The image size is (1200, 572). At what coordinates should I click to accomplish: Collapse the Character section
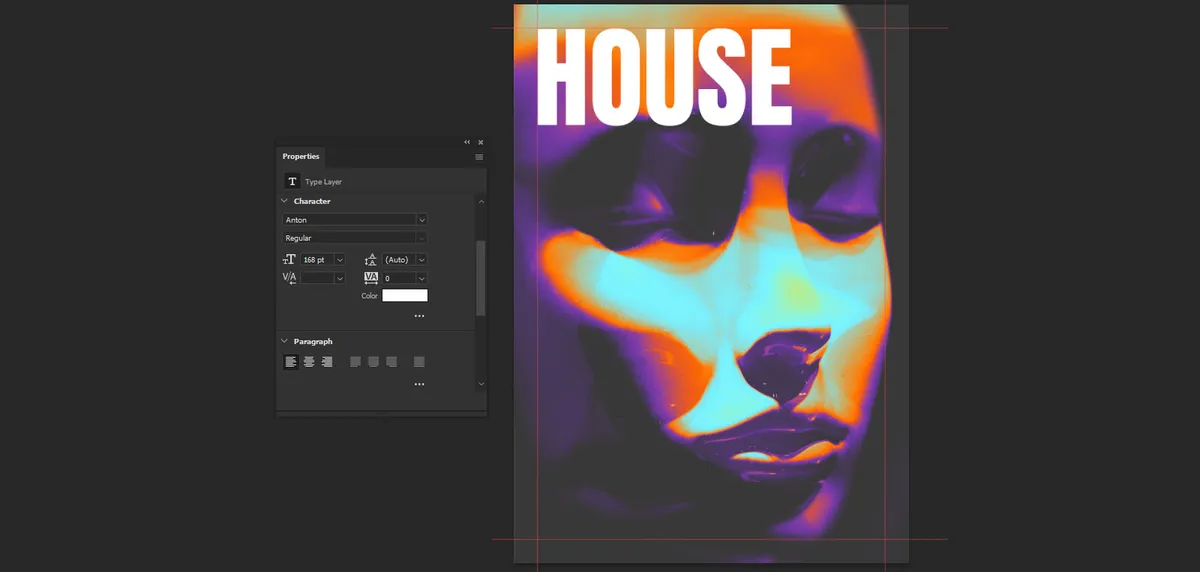[x=284, y=201]
